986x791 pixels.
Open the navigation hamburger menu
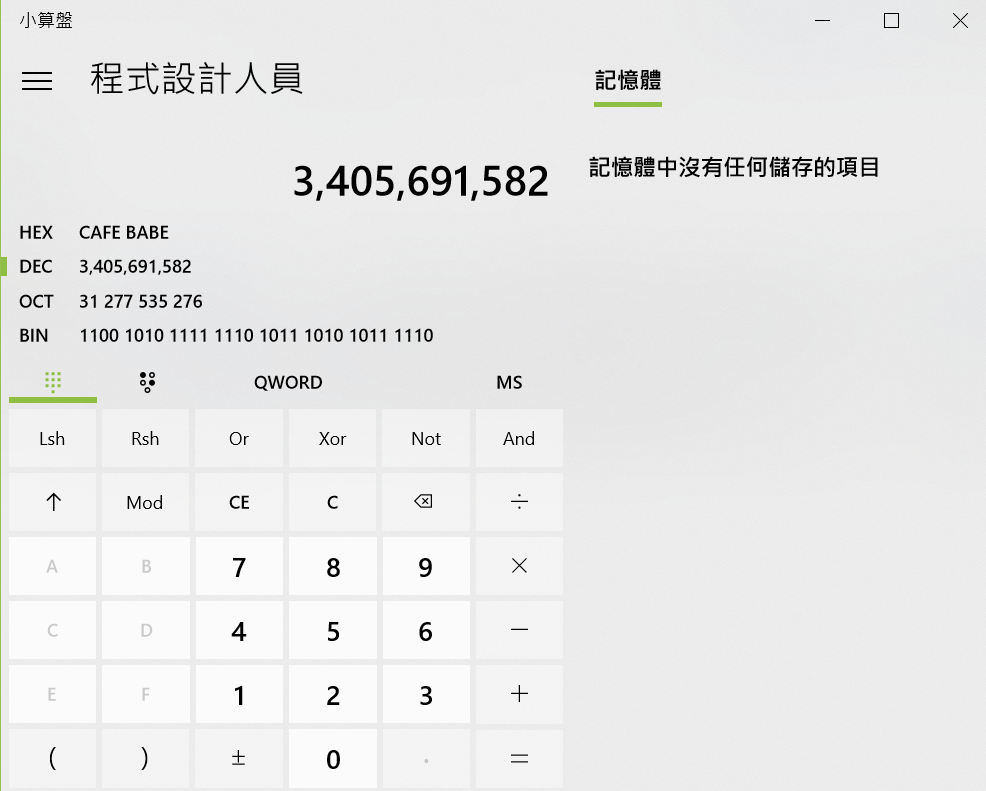pos(37,81)
